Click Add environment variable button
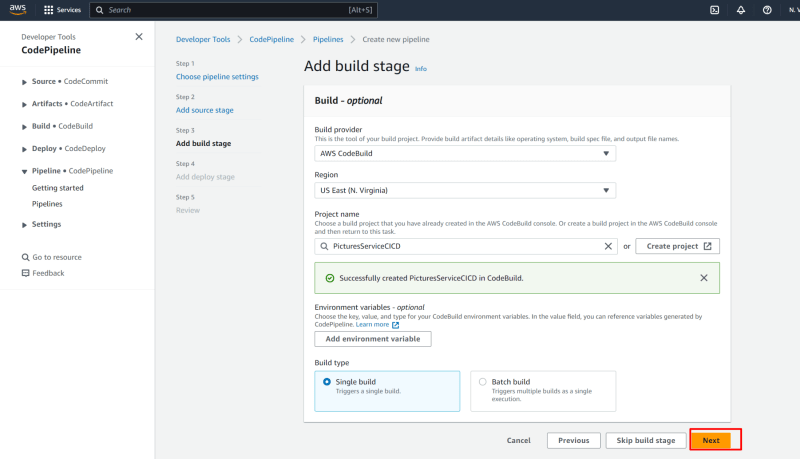The image size is (800, 459). [373, 339]
